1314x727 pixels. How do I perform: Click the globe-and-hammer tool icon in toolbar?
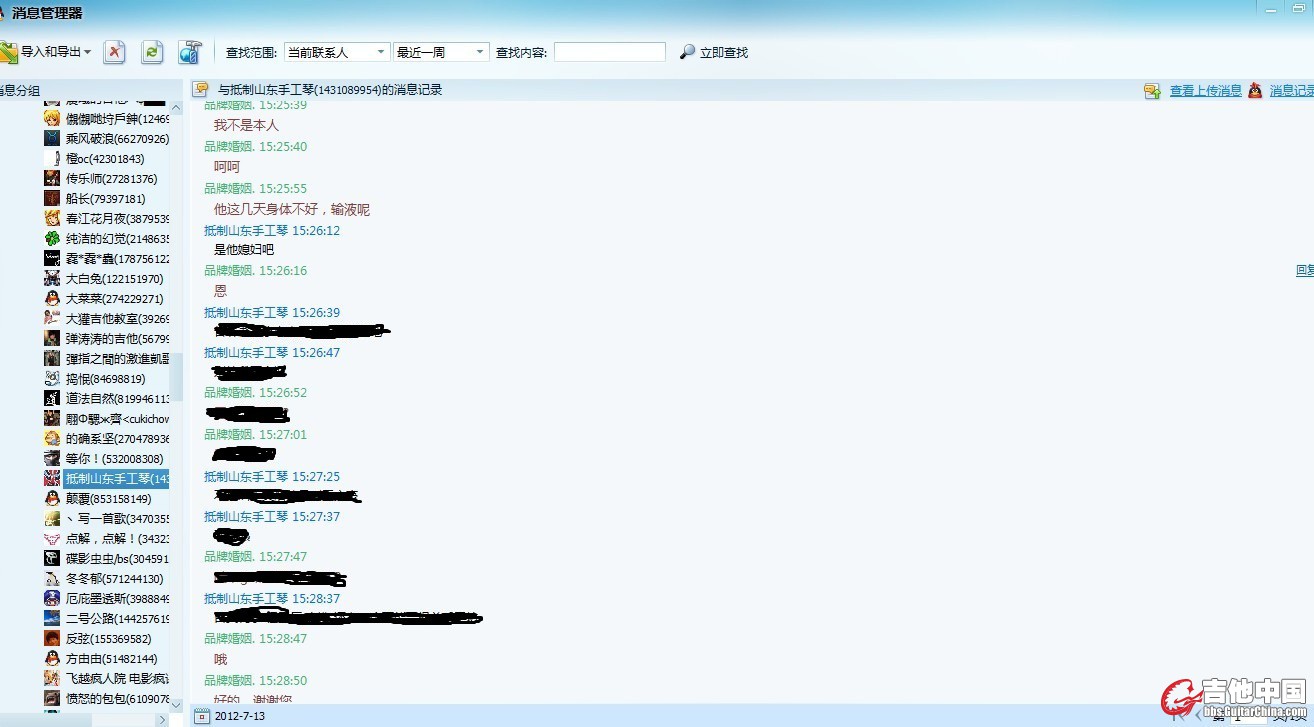coord(190,52)
